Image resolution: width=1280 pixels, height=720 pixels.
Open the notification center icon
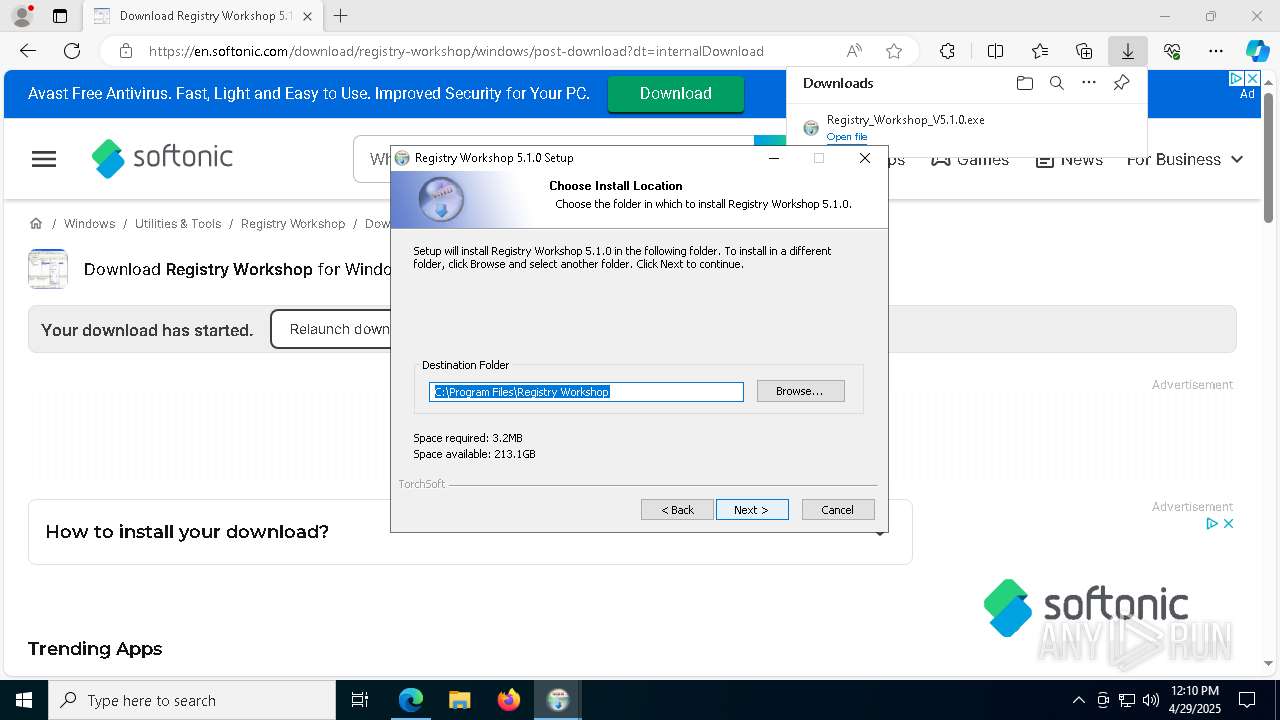[1247, 700]
